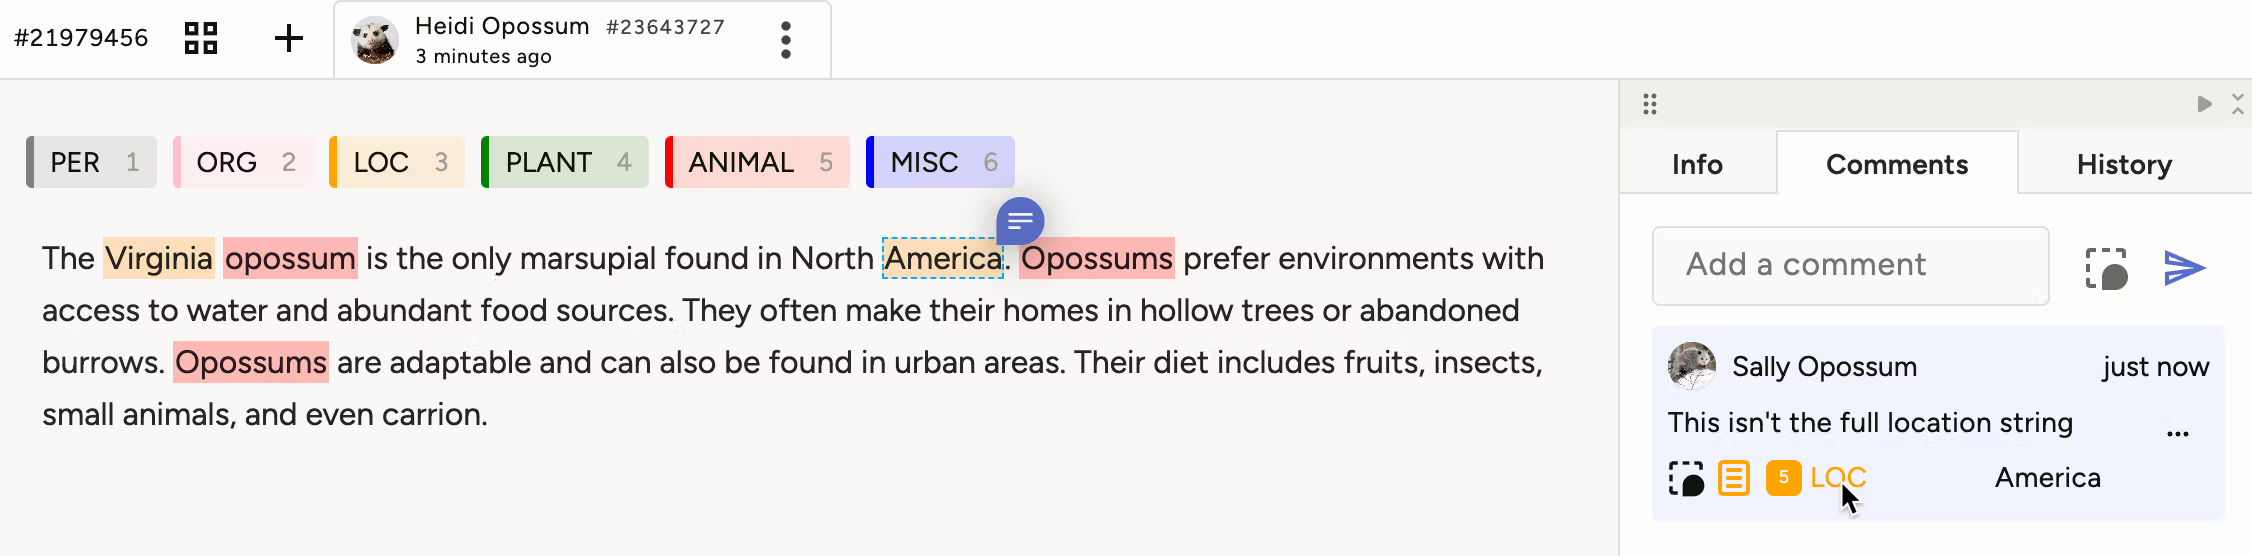Viewport: 2252px width, 556px height.
Task: Click orange text icon in comment
Action: point(1734,478)
